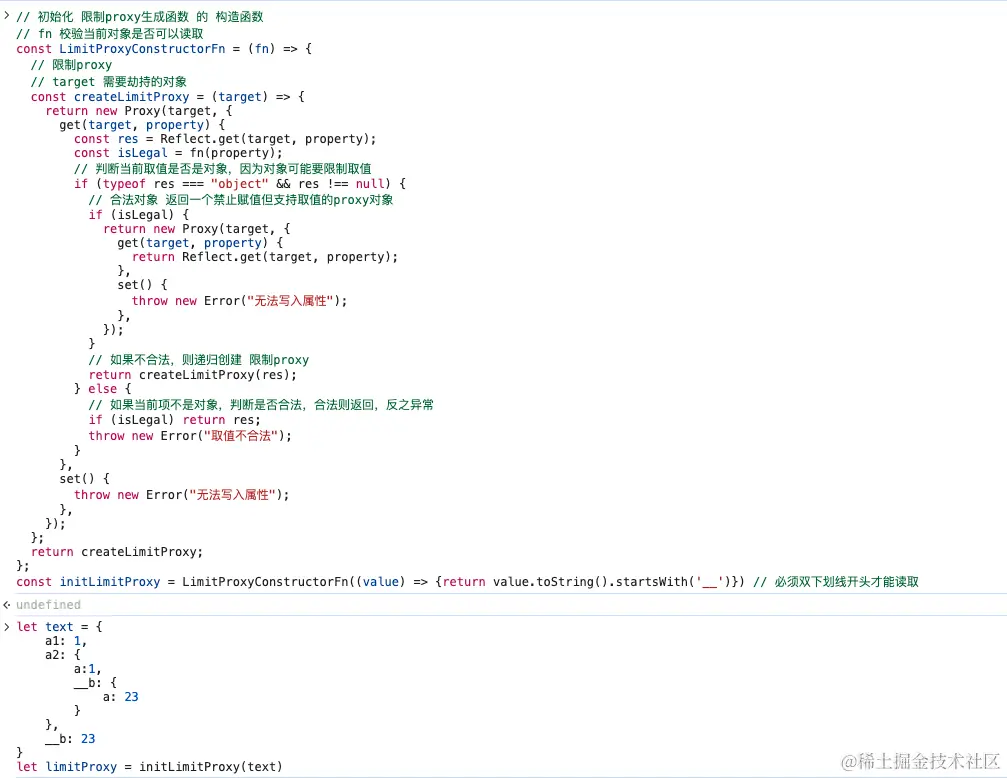Click the comment '// 如果不合法，则递归创建 限制proxy'
Image resolution: width=1007 pixels, height=778 pixels.
coord(198,360)
